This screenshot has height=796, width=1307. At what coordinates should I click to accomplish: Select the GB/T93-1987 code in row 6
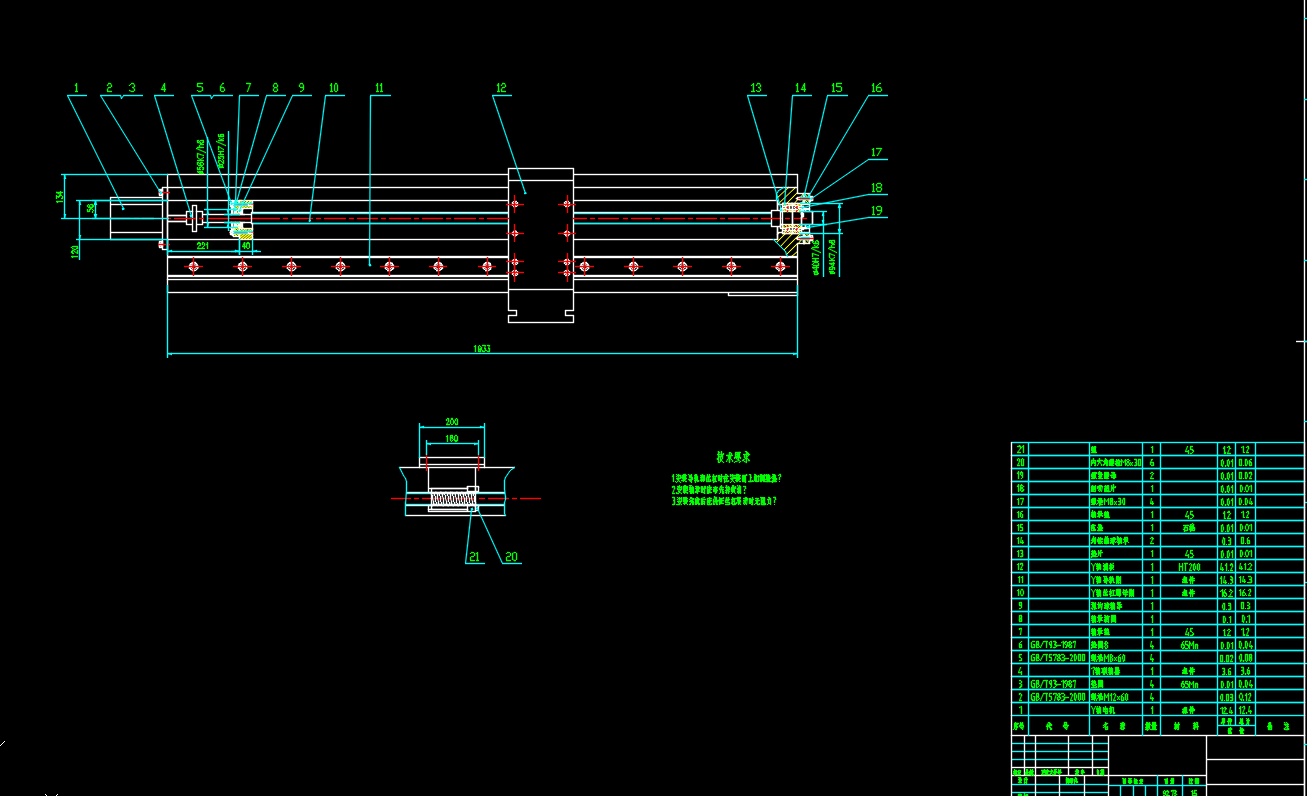click(x=1057, y=645)
